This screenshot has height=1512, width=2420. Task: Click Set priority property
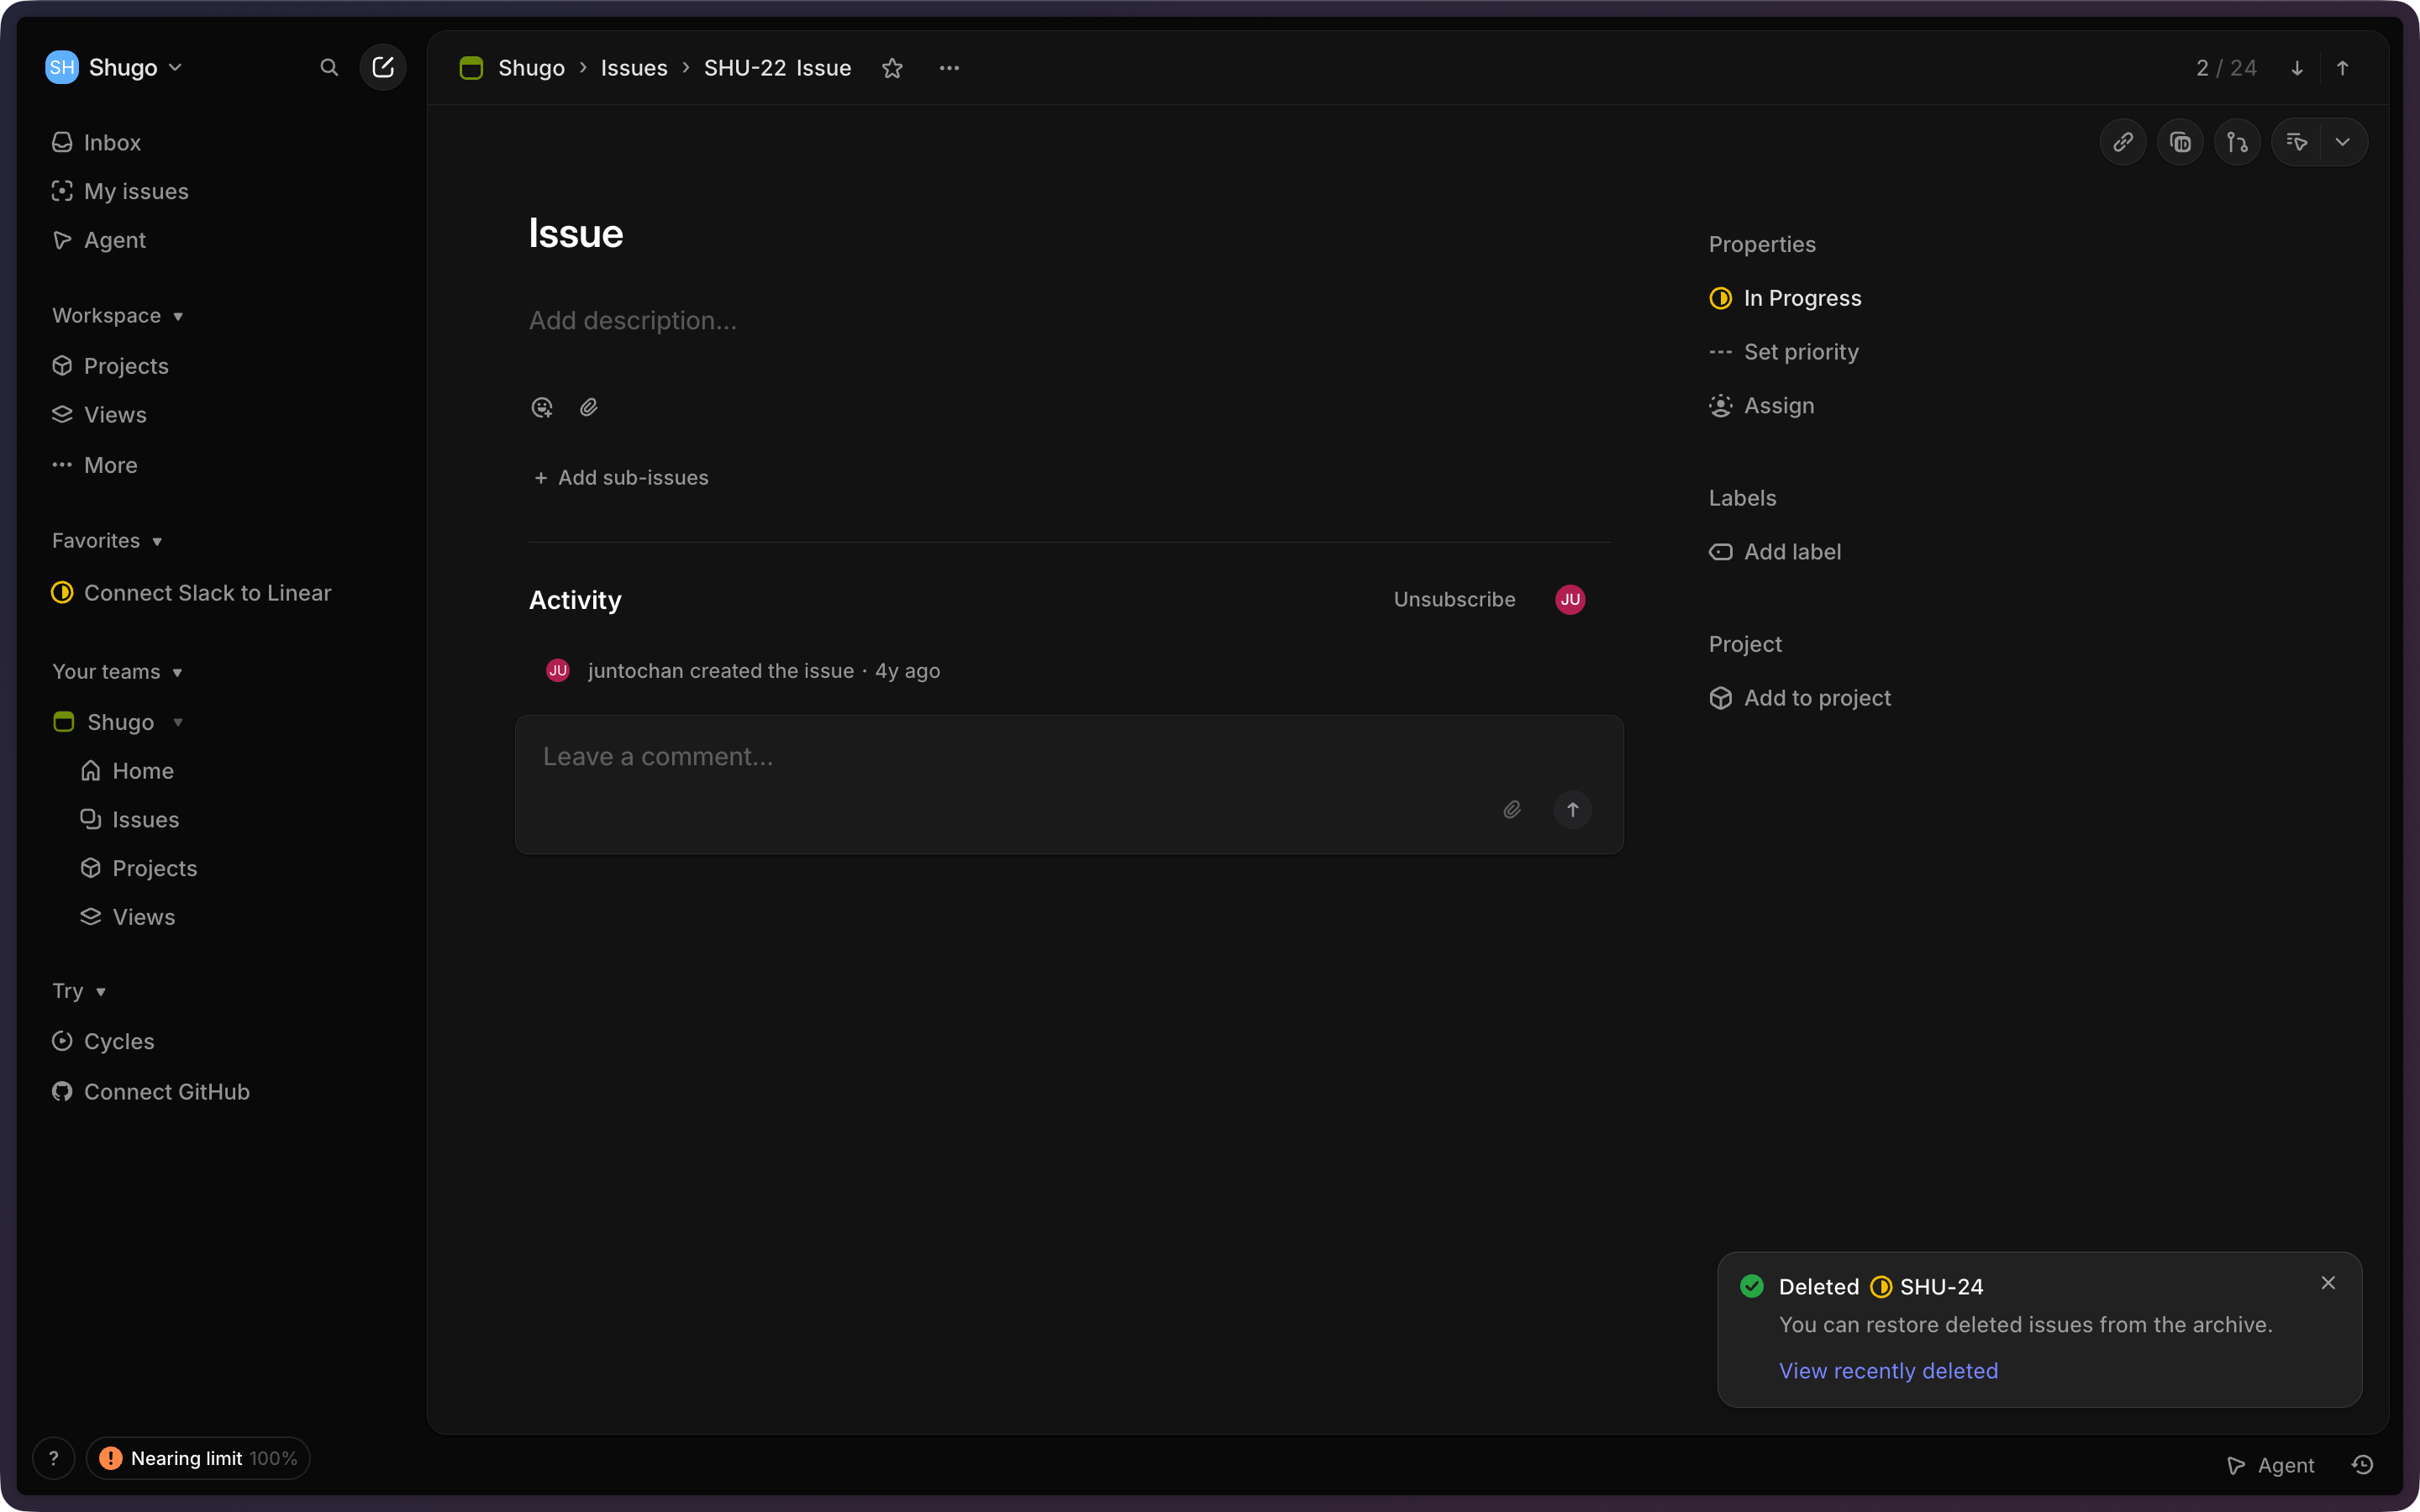1784,352
